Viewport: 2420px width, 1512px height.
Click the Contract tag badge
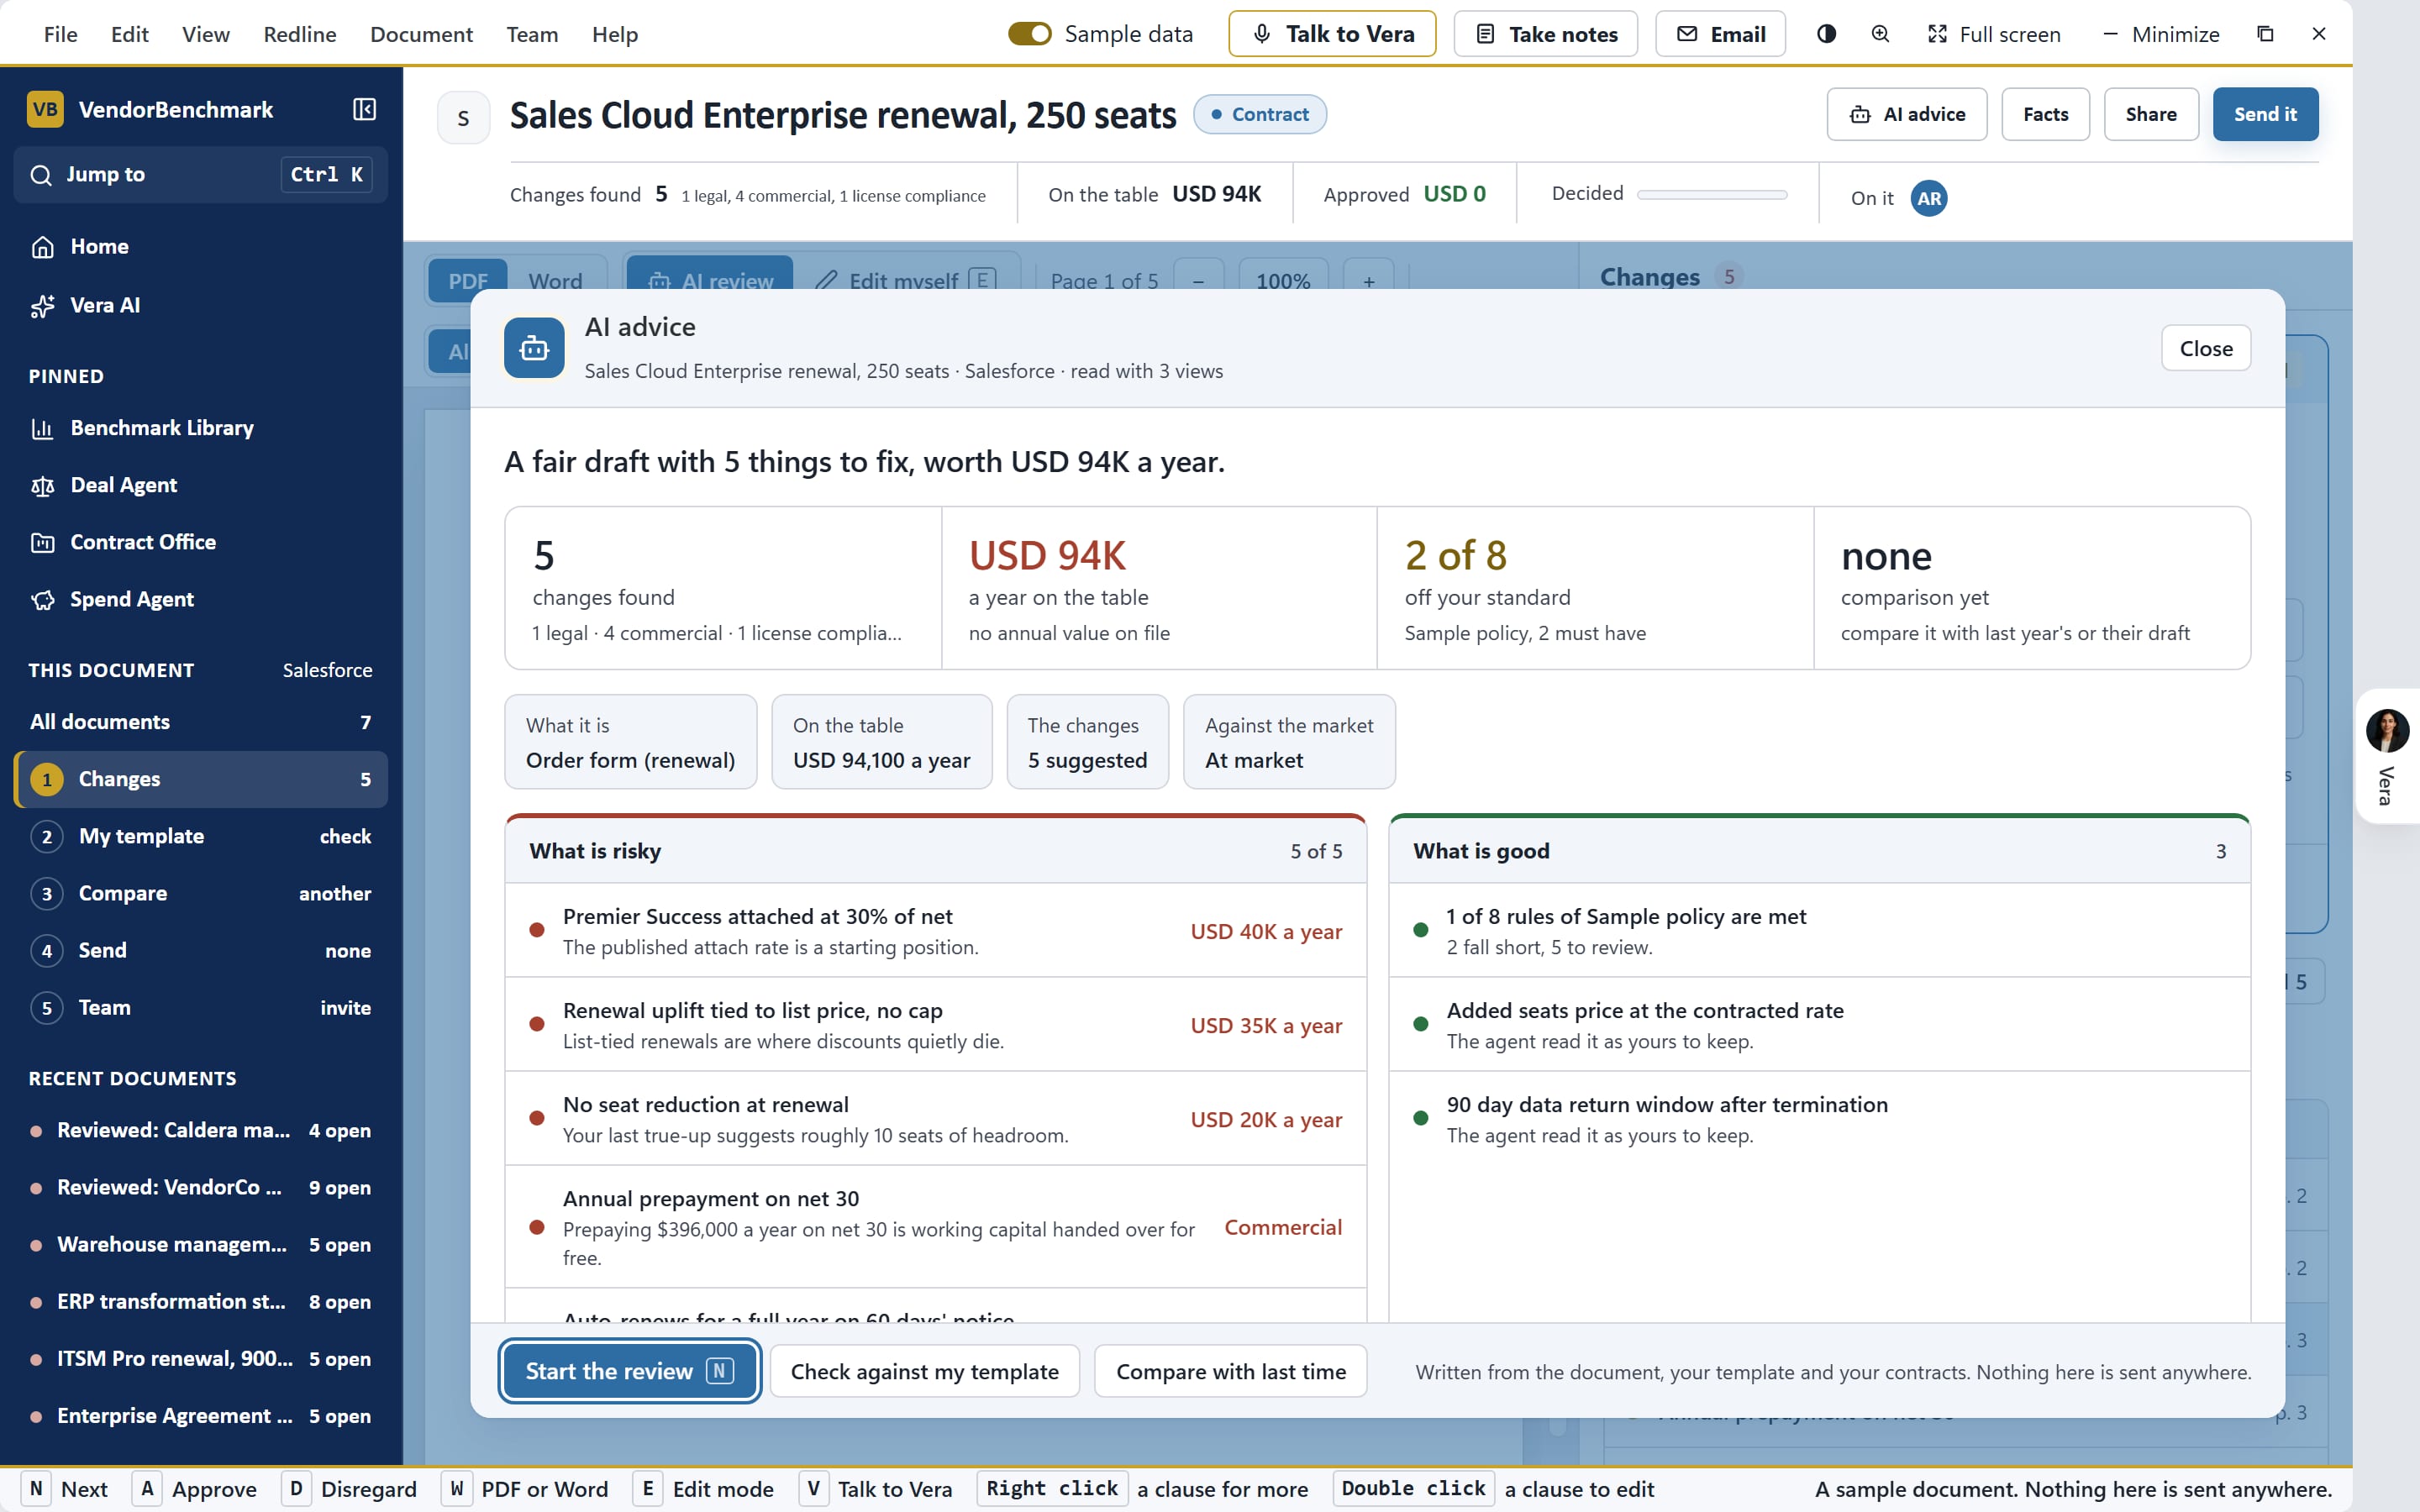coord(1260,114)
